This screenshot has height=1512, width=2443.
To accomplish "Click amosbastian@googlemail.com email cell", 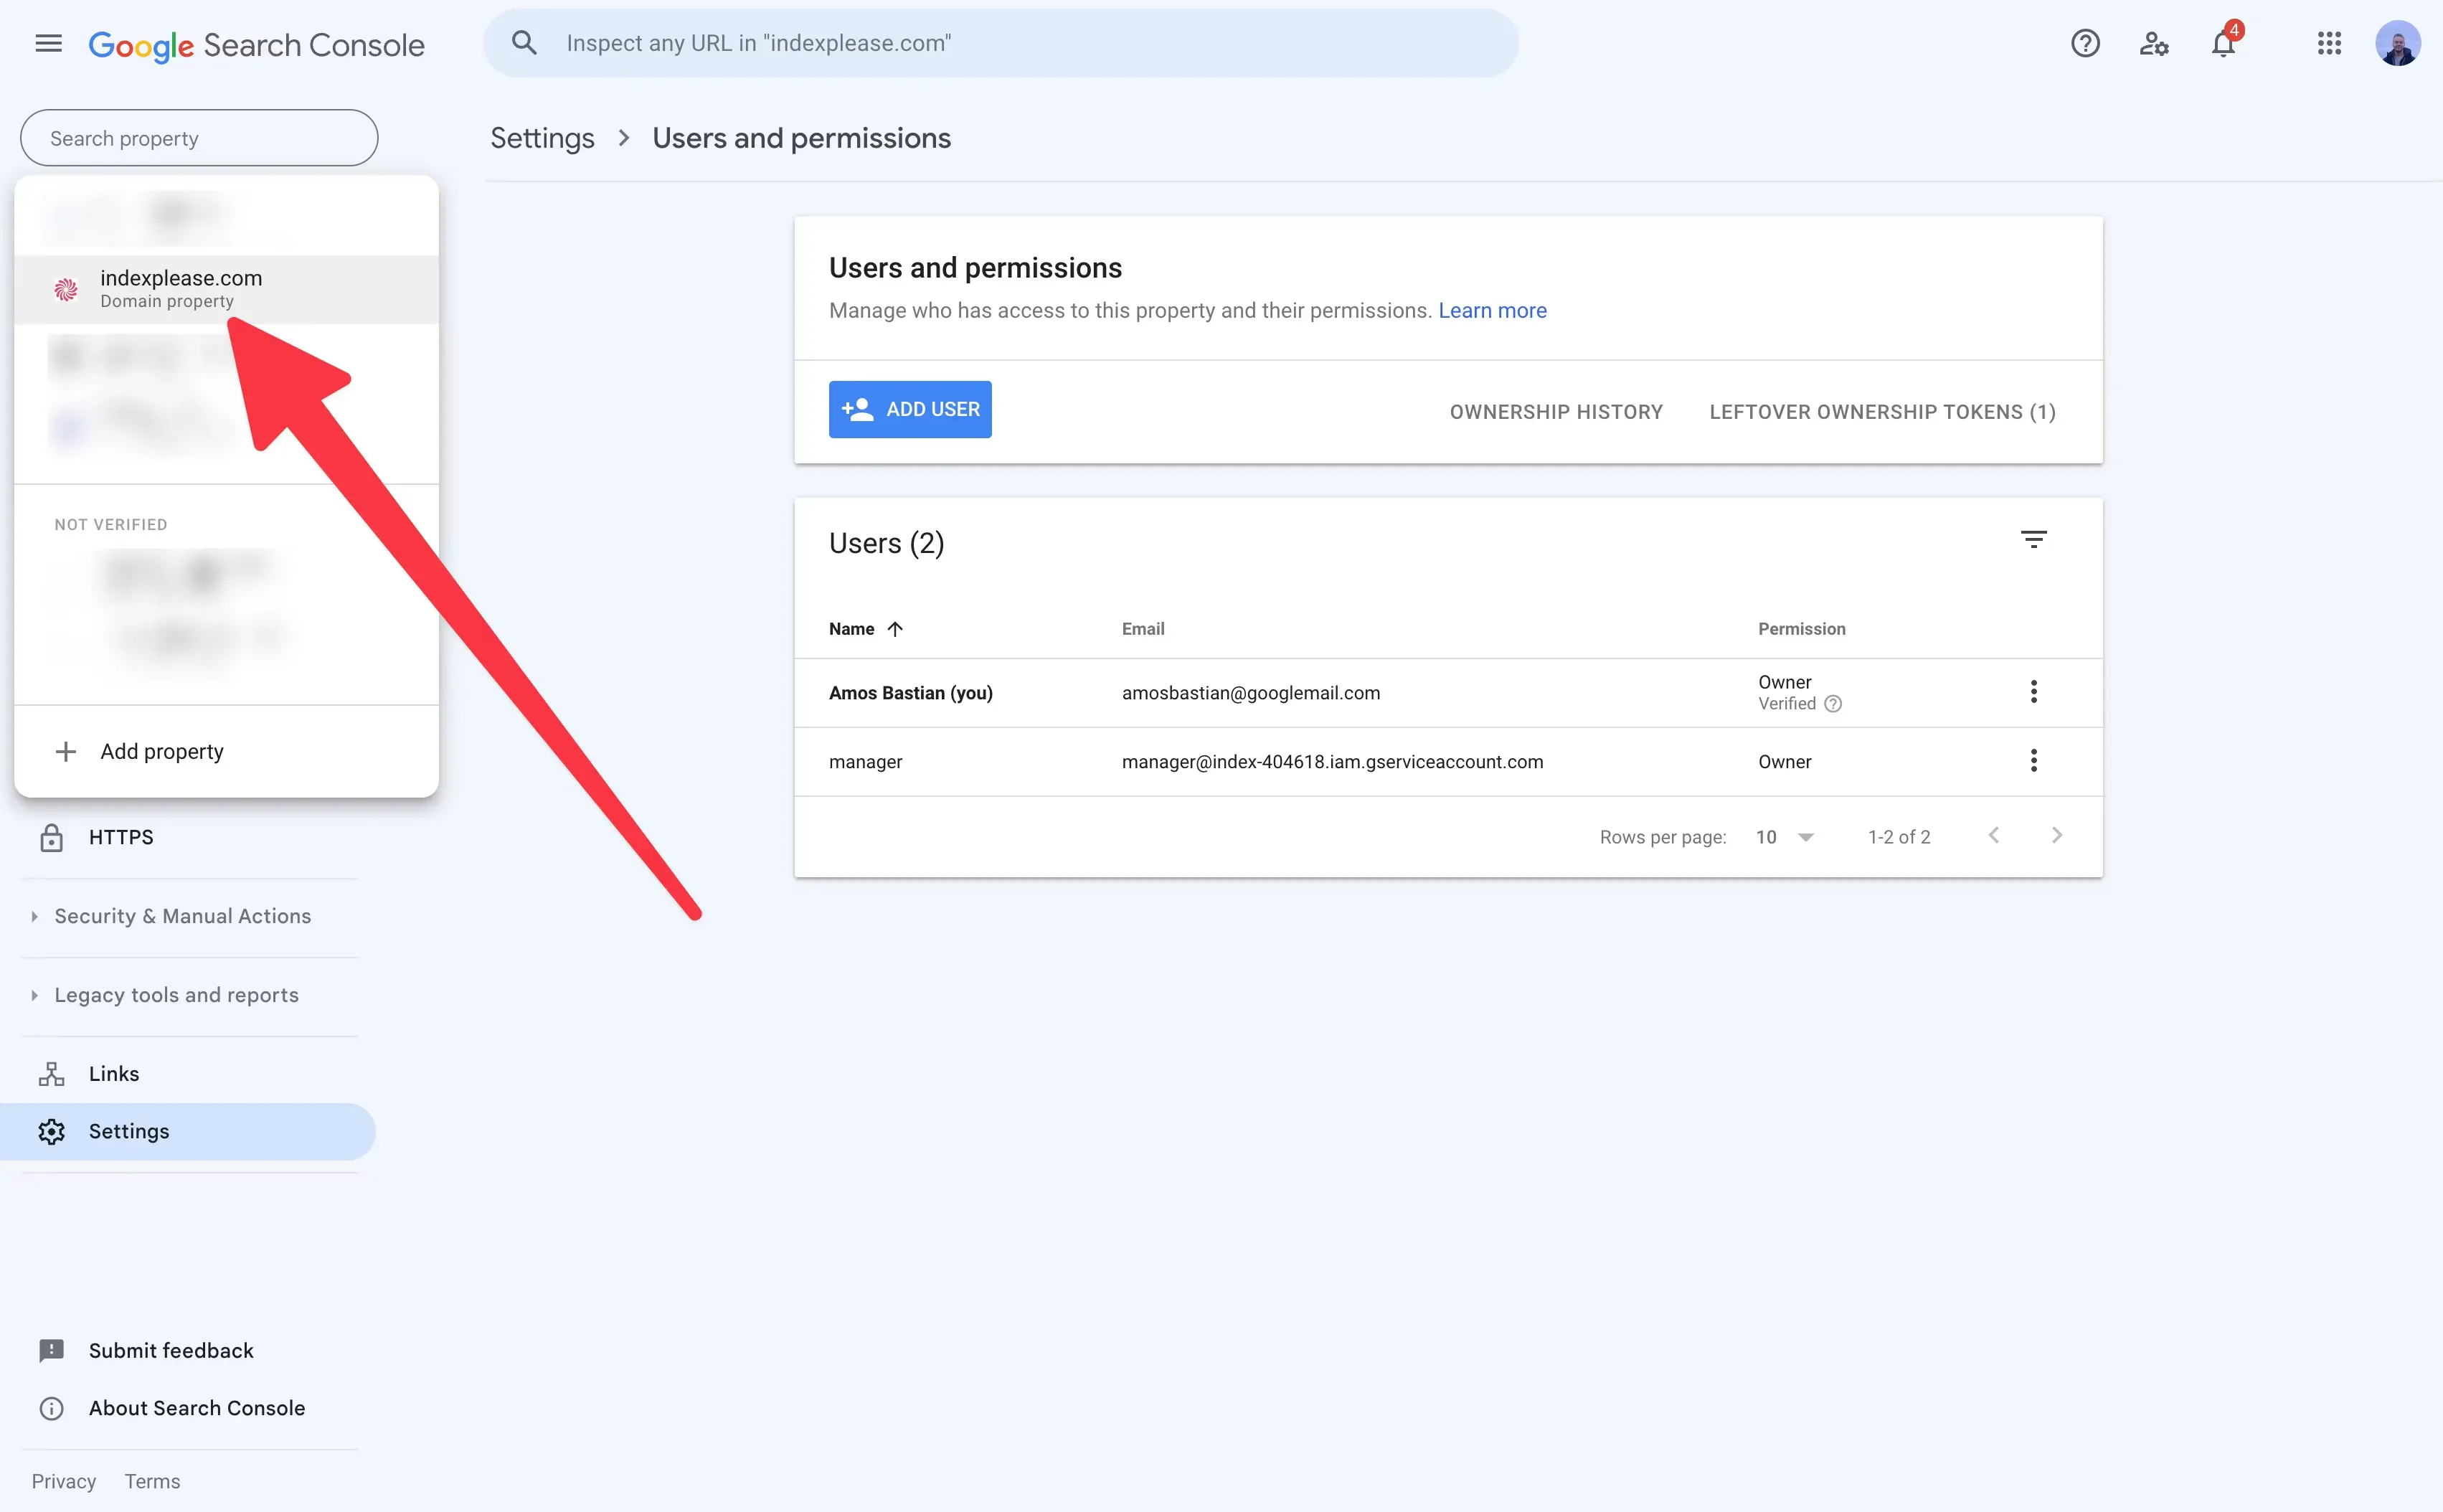I will [x=1250, y=693].
